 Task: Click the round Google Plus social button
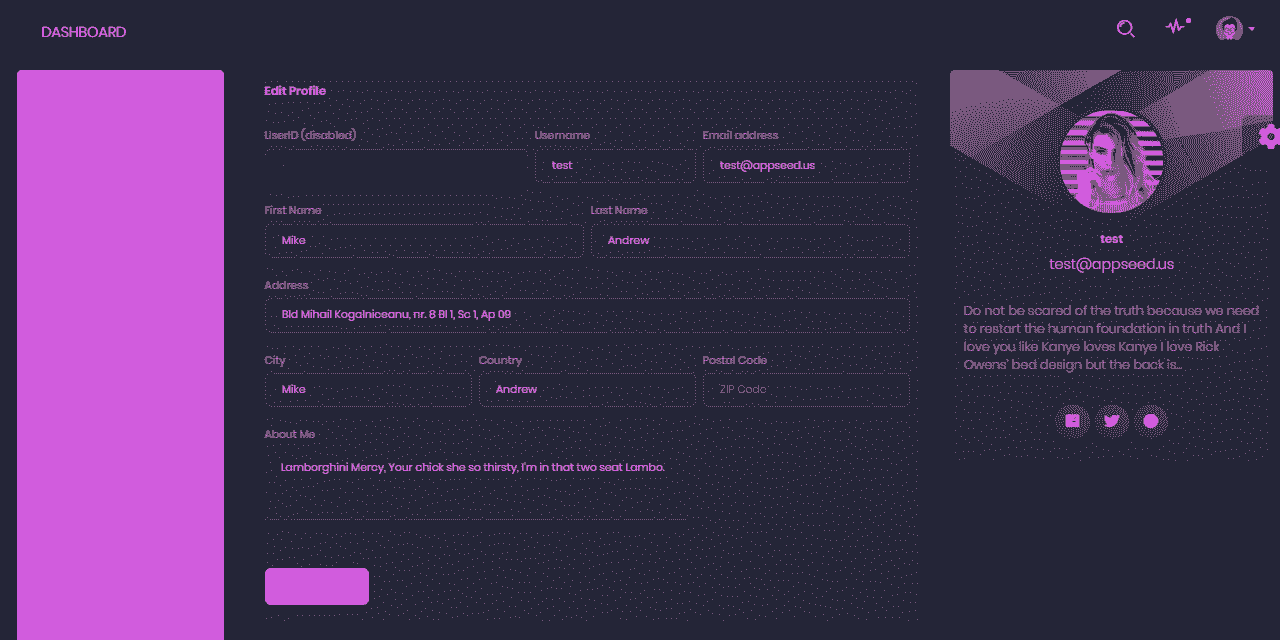[x=1150, y=421]
